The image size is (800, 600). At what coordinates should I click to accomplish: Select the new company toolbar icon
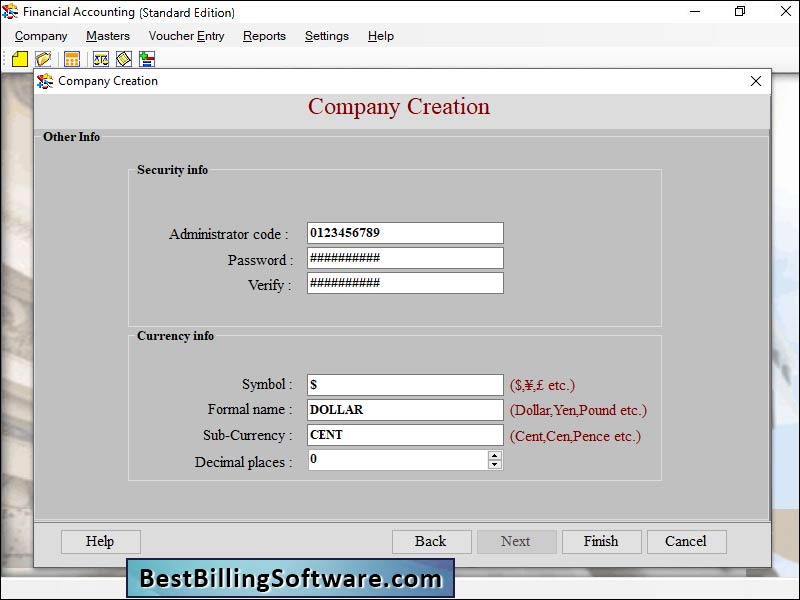point(19,59)
